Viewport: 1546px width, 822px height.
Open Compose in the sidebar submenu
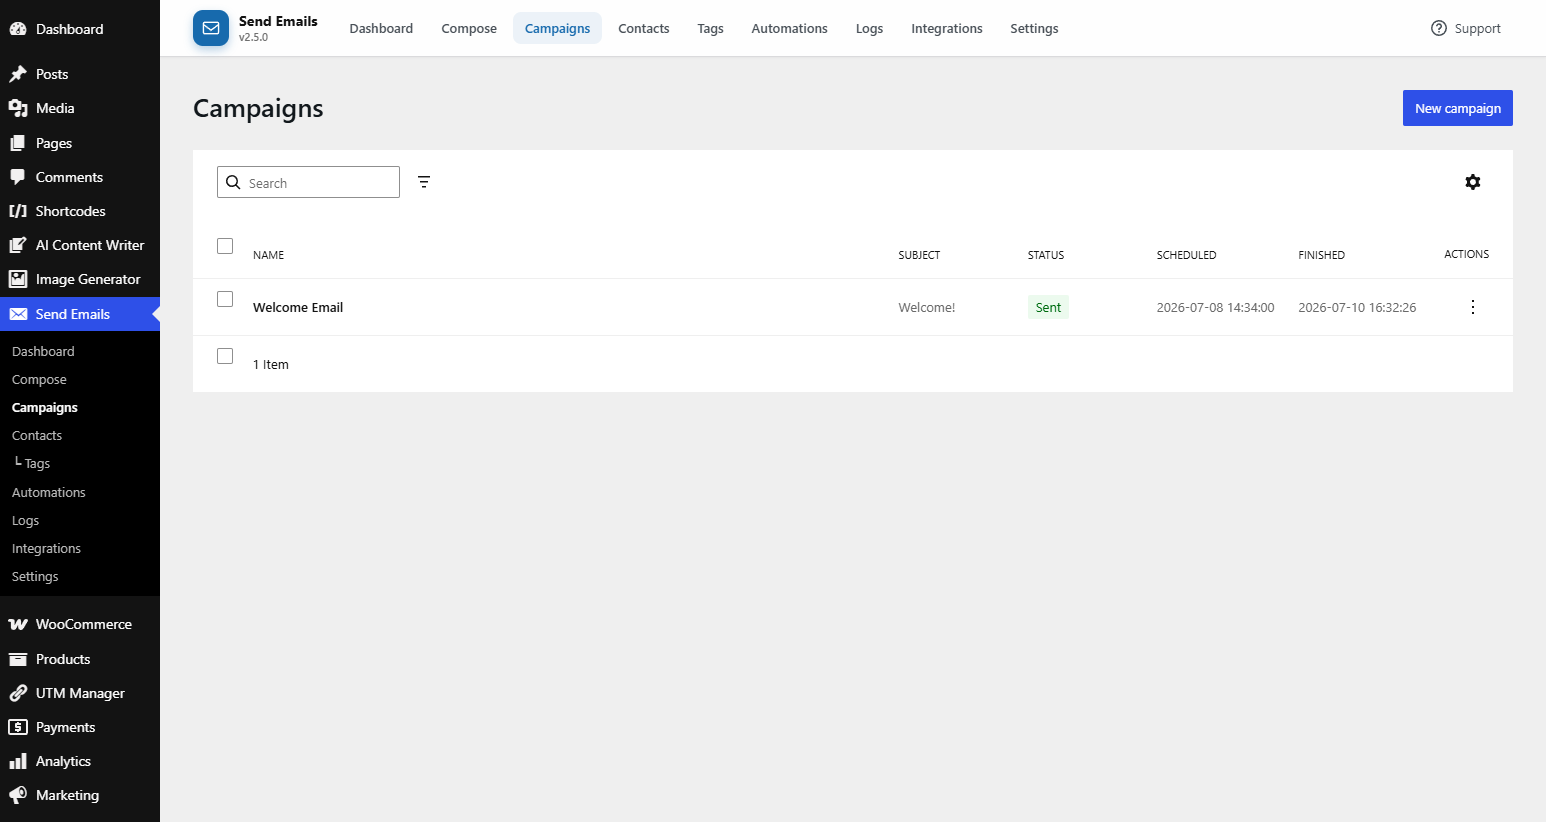point(39,379)
